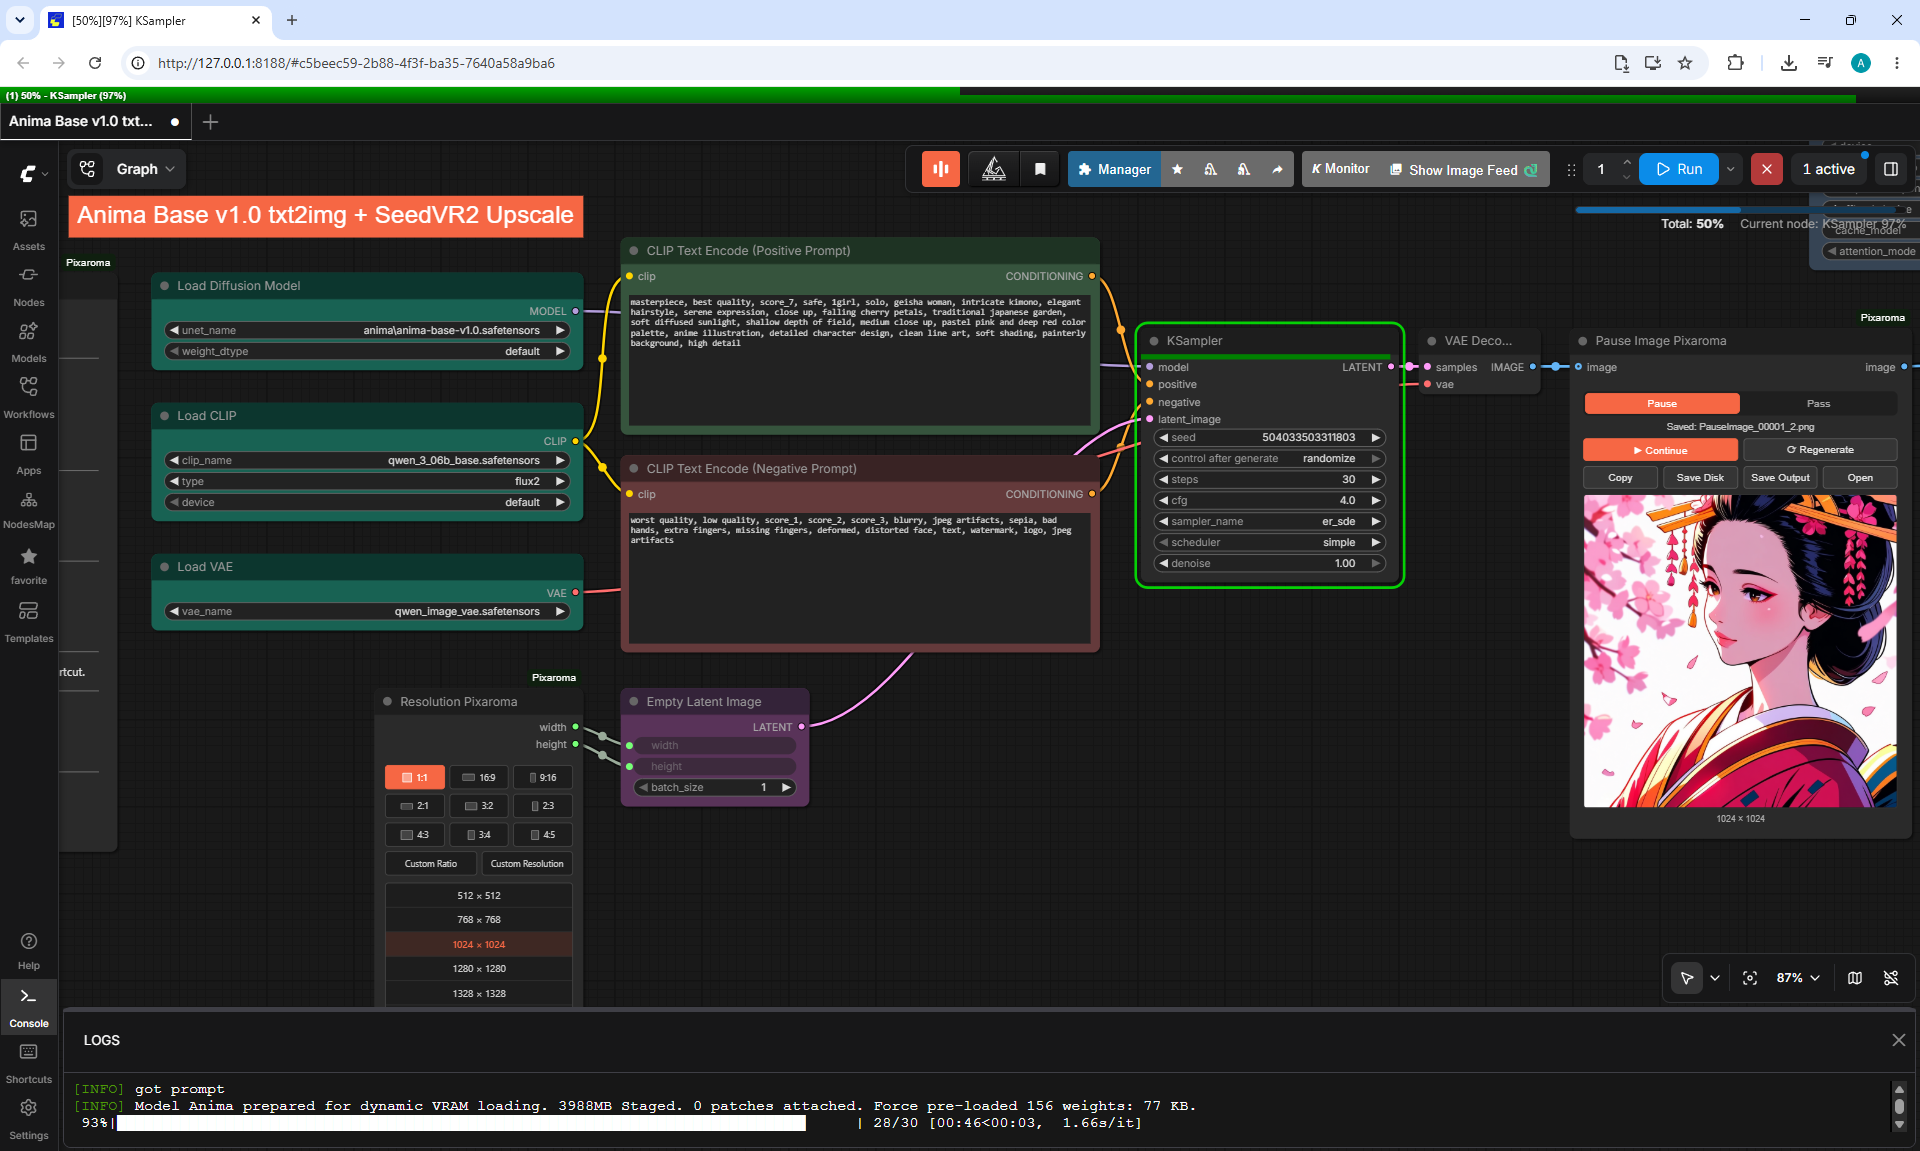Toggle Show Image Feed
Screen dimensions: 1920x1151
click(x=1464, y=170)
